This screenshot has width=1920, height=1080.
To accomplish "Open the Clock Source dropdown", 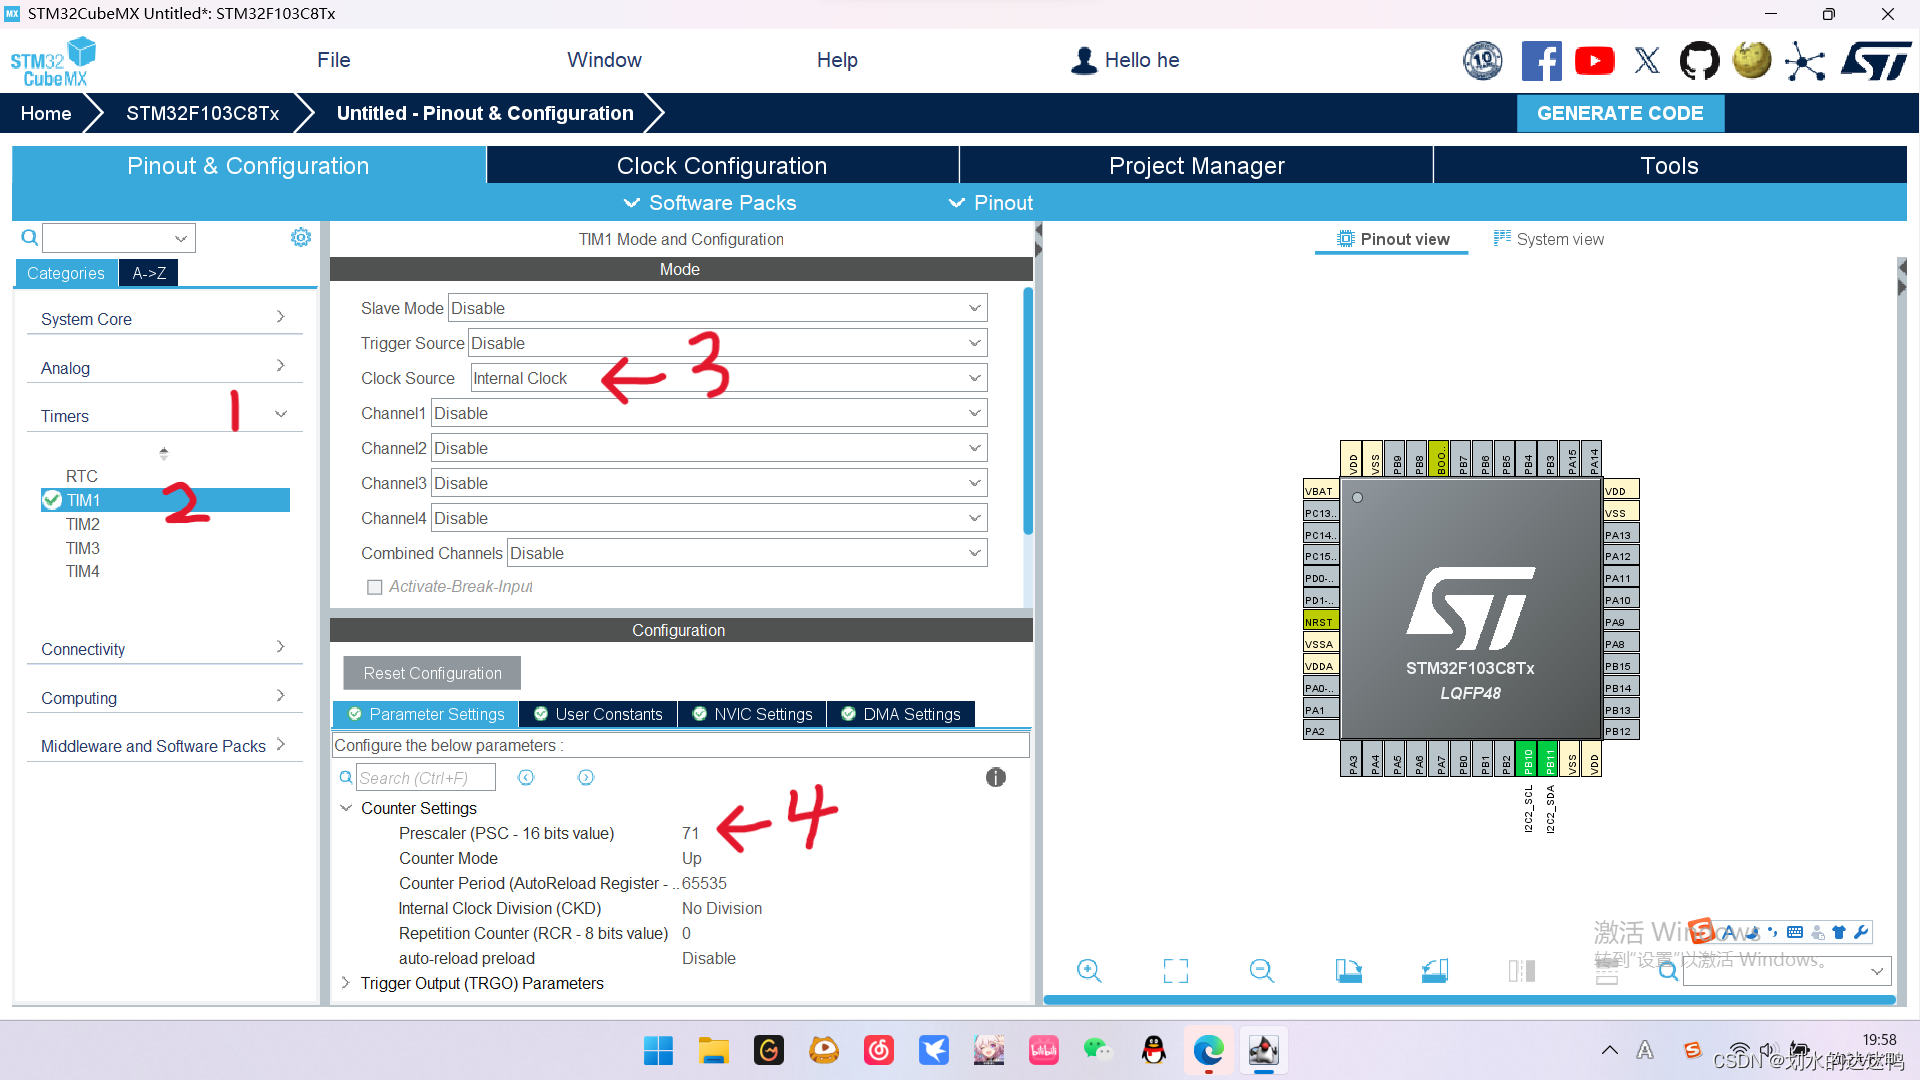I will pyautogui.click(x=728, y=378).
